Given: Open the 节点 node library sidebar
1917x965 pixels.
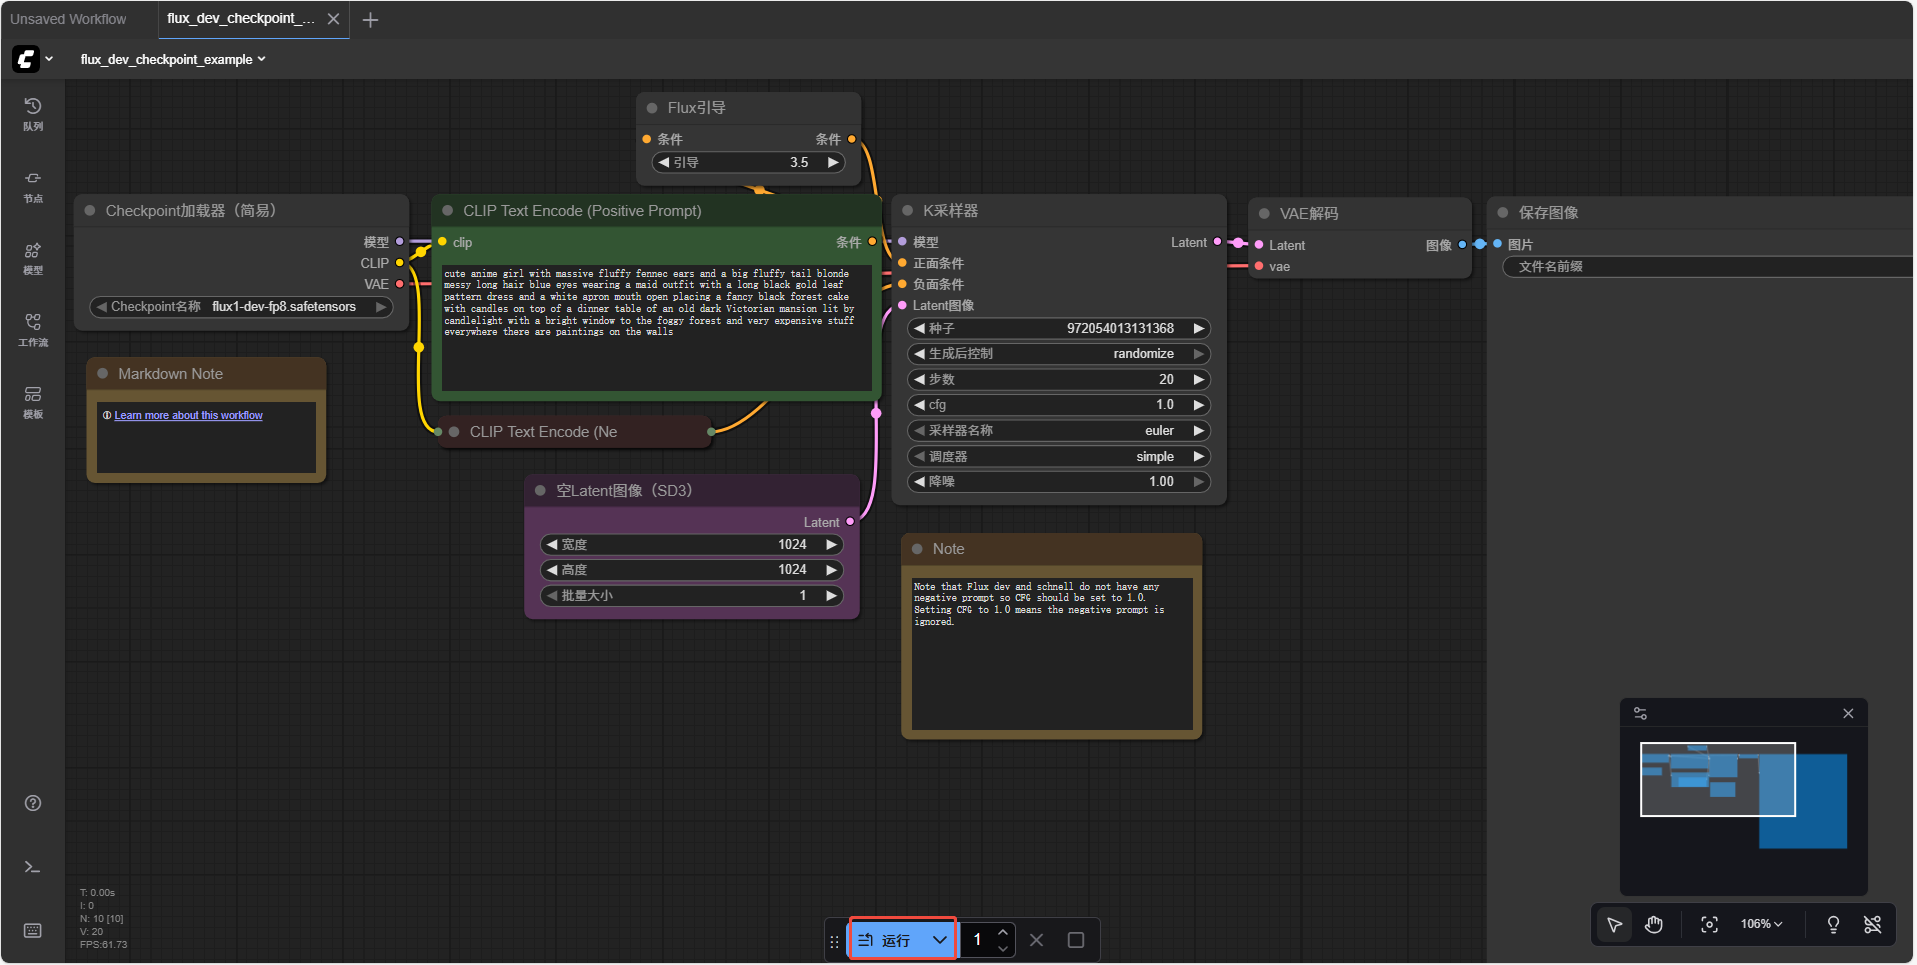Looking at the screenshot, I should point(33,186).
